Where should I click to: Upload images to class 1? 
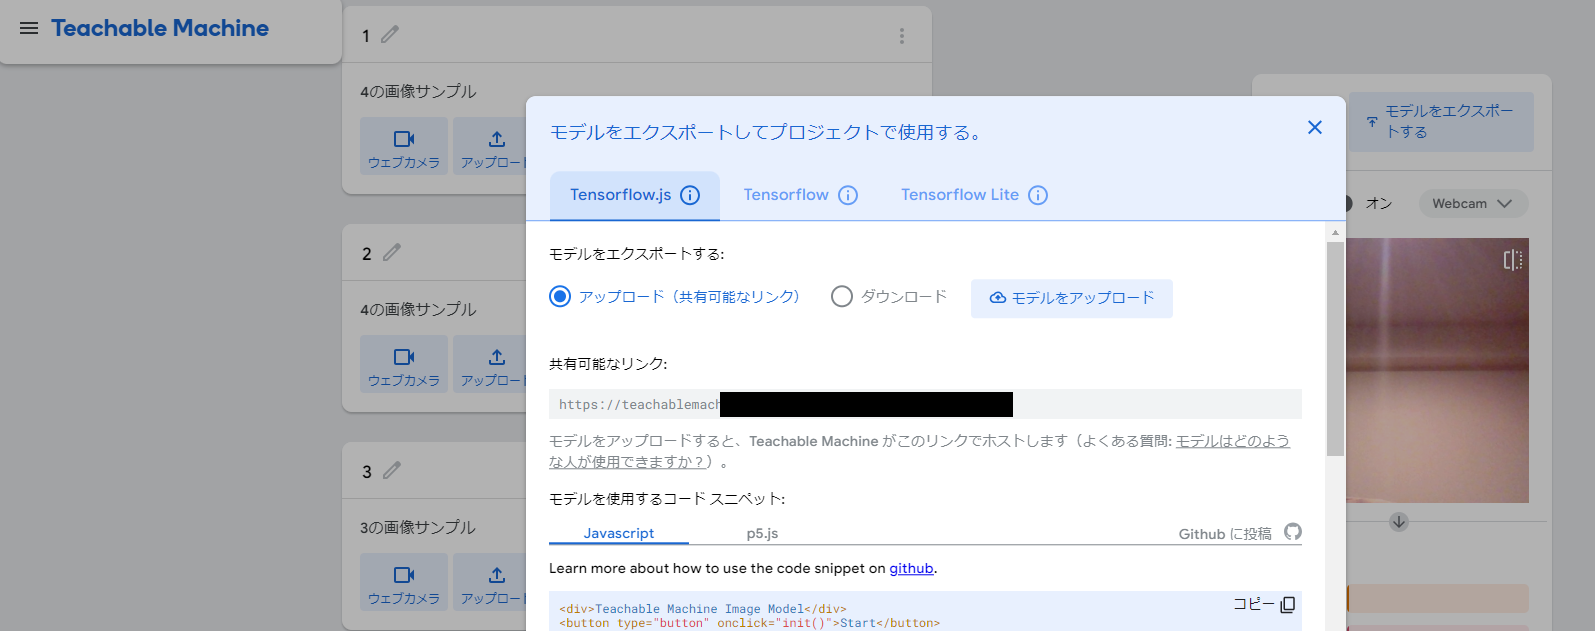[490, 146]
